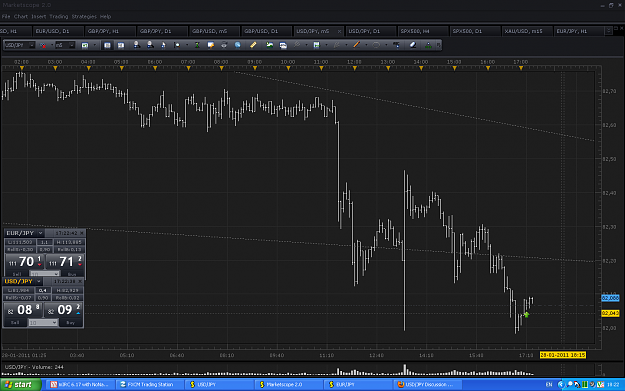Open the EUR/JPY panel symbol dropdown
Viewport: 625px width, 391px height.
[x=40, y=233]
